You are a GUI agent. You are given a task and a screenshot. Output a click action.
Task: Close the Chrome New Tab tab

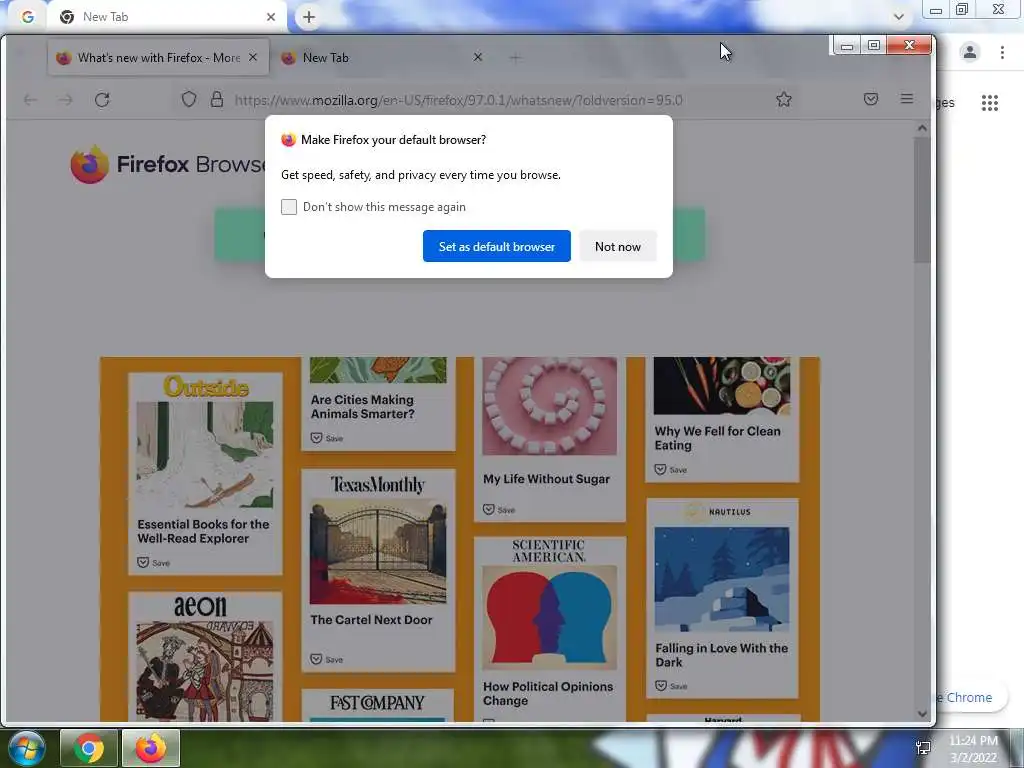point(271,17)
